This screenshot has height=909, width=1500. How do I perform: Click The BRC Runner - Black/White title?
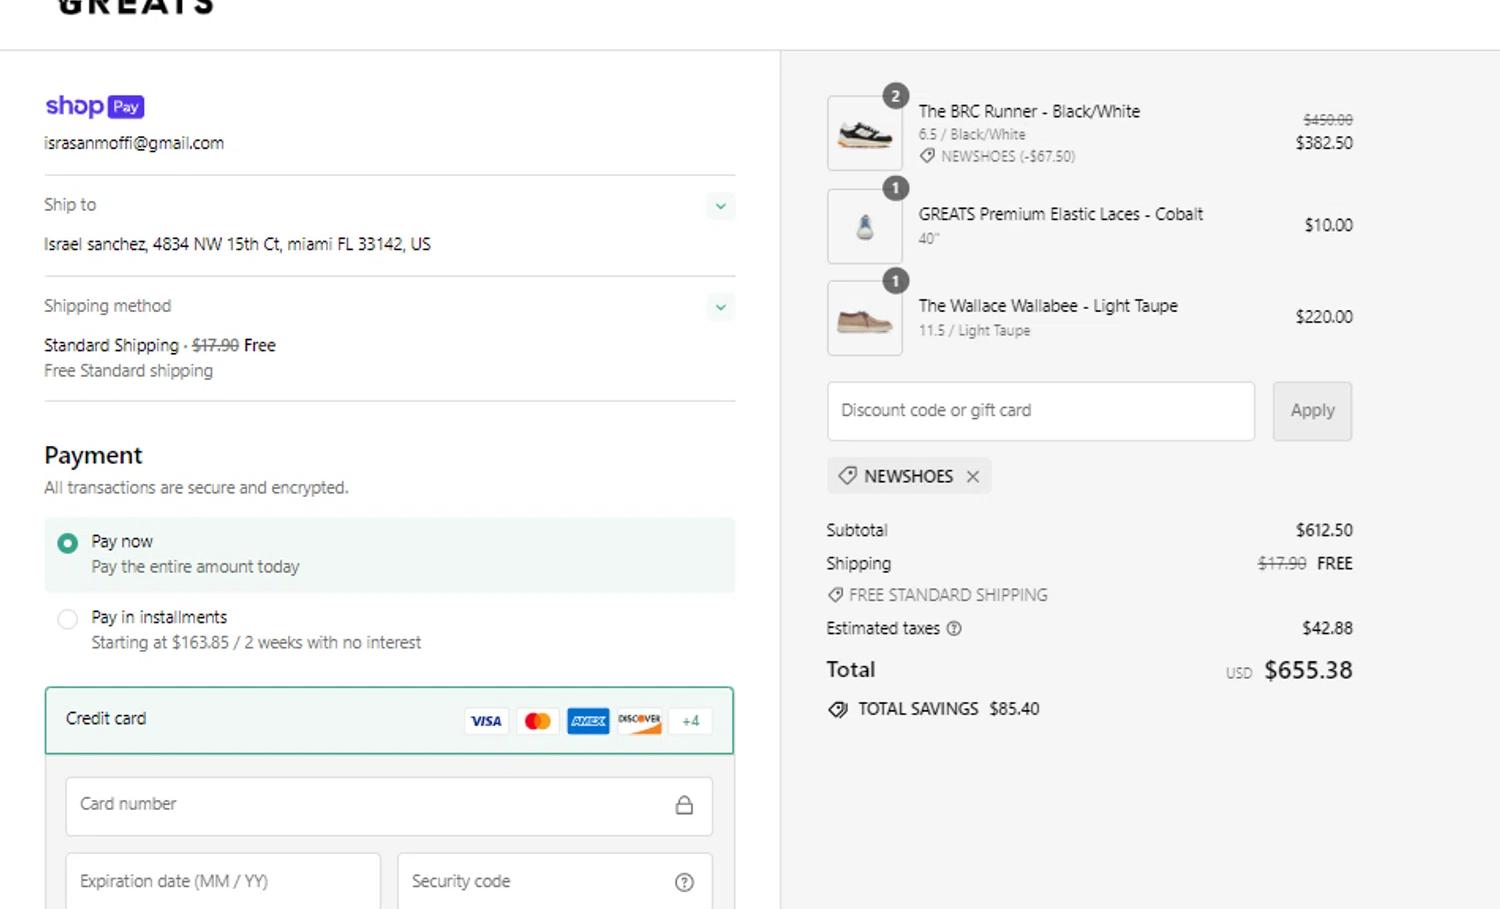[x=1029, y=111]
